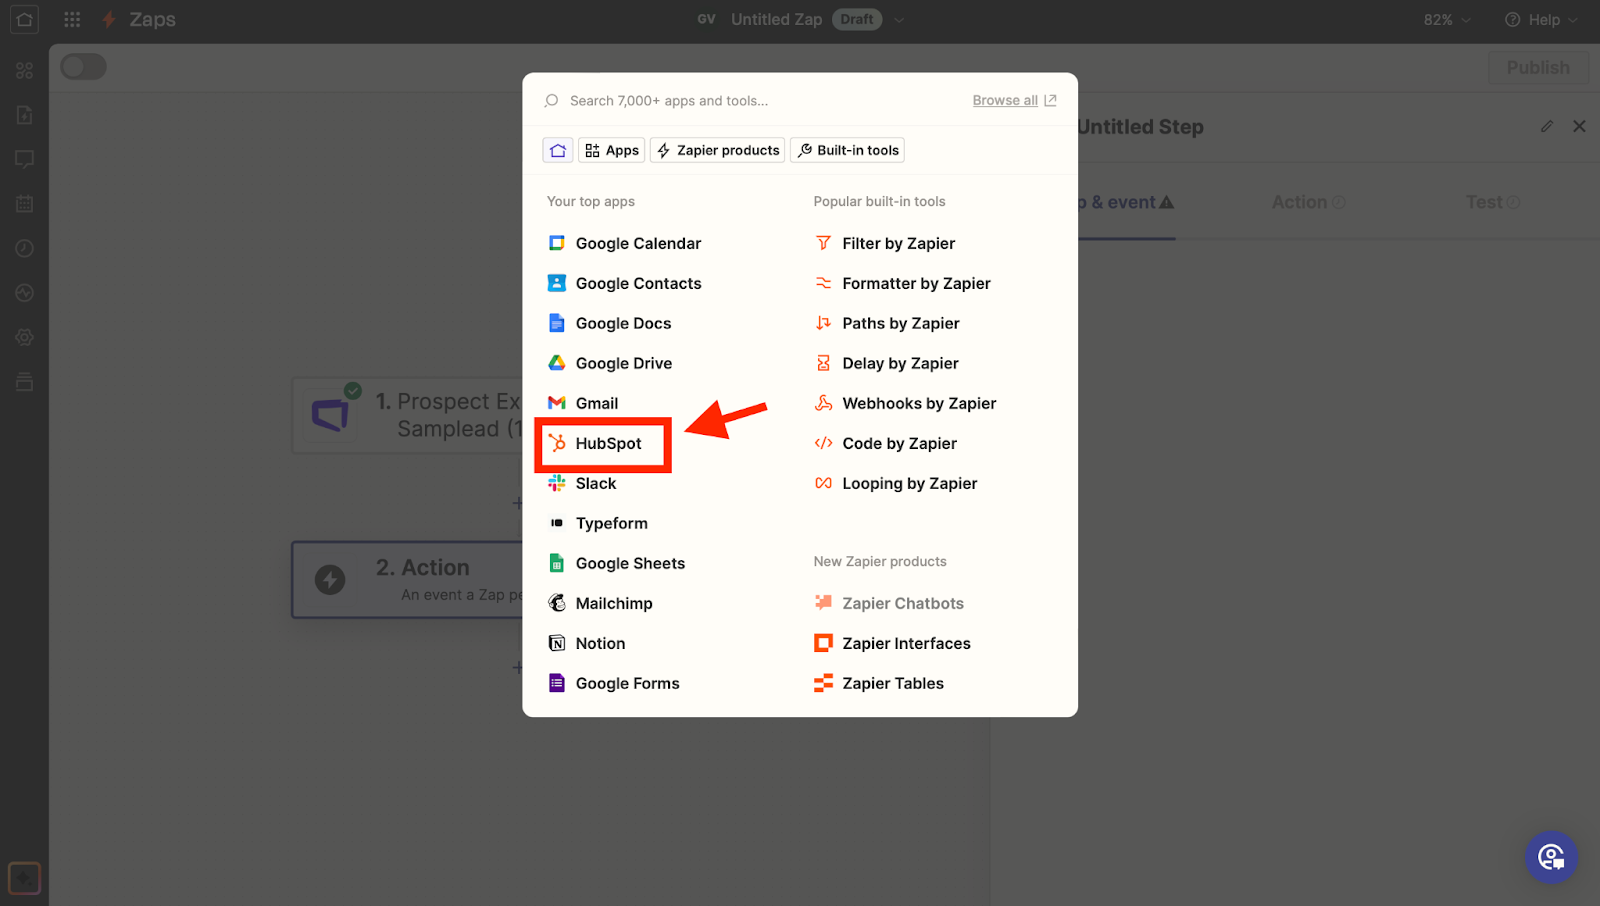
Task: Open the versions stack sidebar icon
Action: 25,381
